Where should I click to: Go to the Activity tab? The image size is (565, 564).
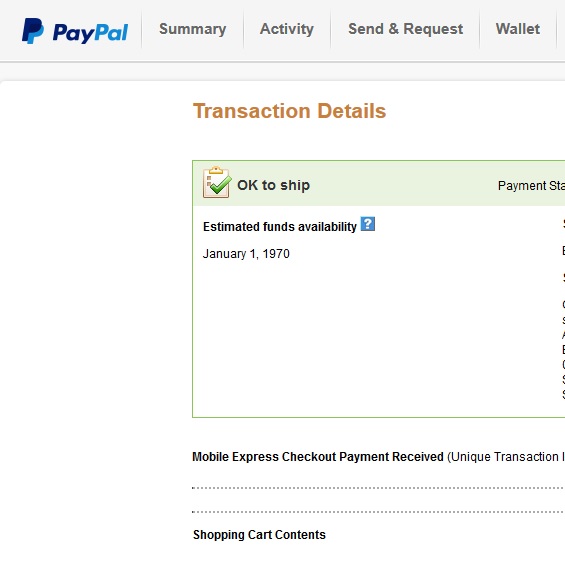point(287,29)
